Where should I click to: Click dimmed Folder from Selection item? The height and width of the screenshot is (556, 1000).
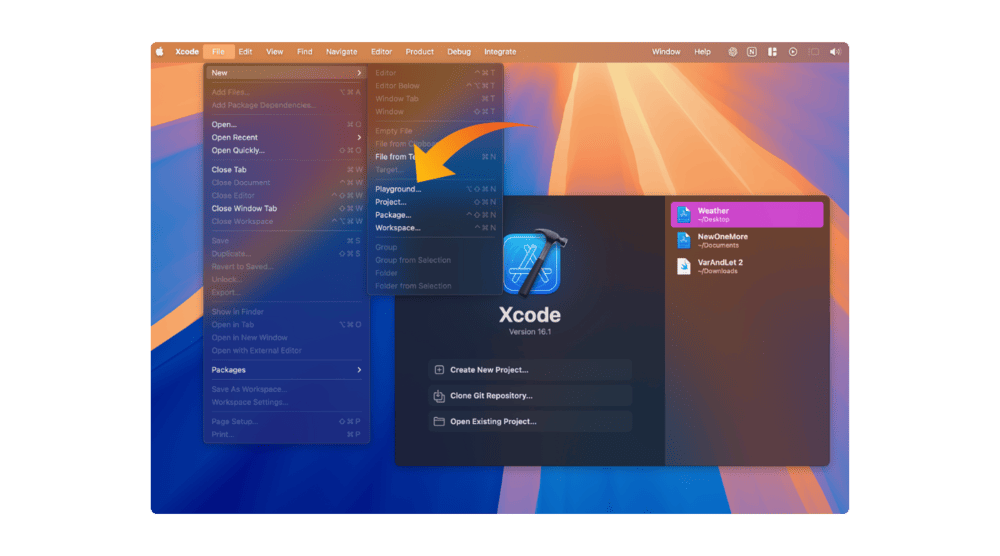pyautogui.click(x=435, y=286)
